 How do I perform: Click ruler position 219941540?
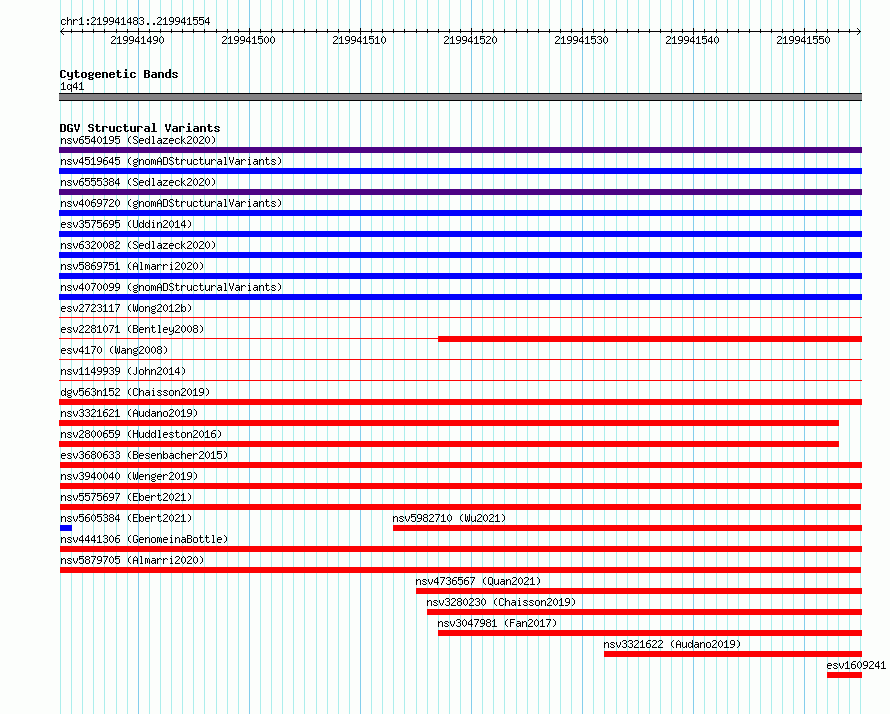(x=692, y=40)
